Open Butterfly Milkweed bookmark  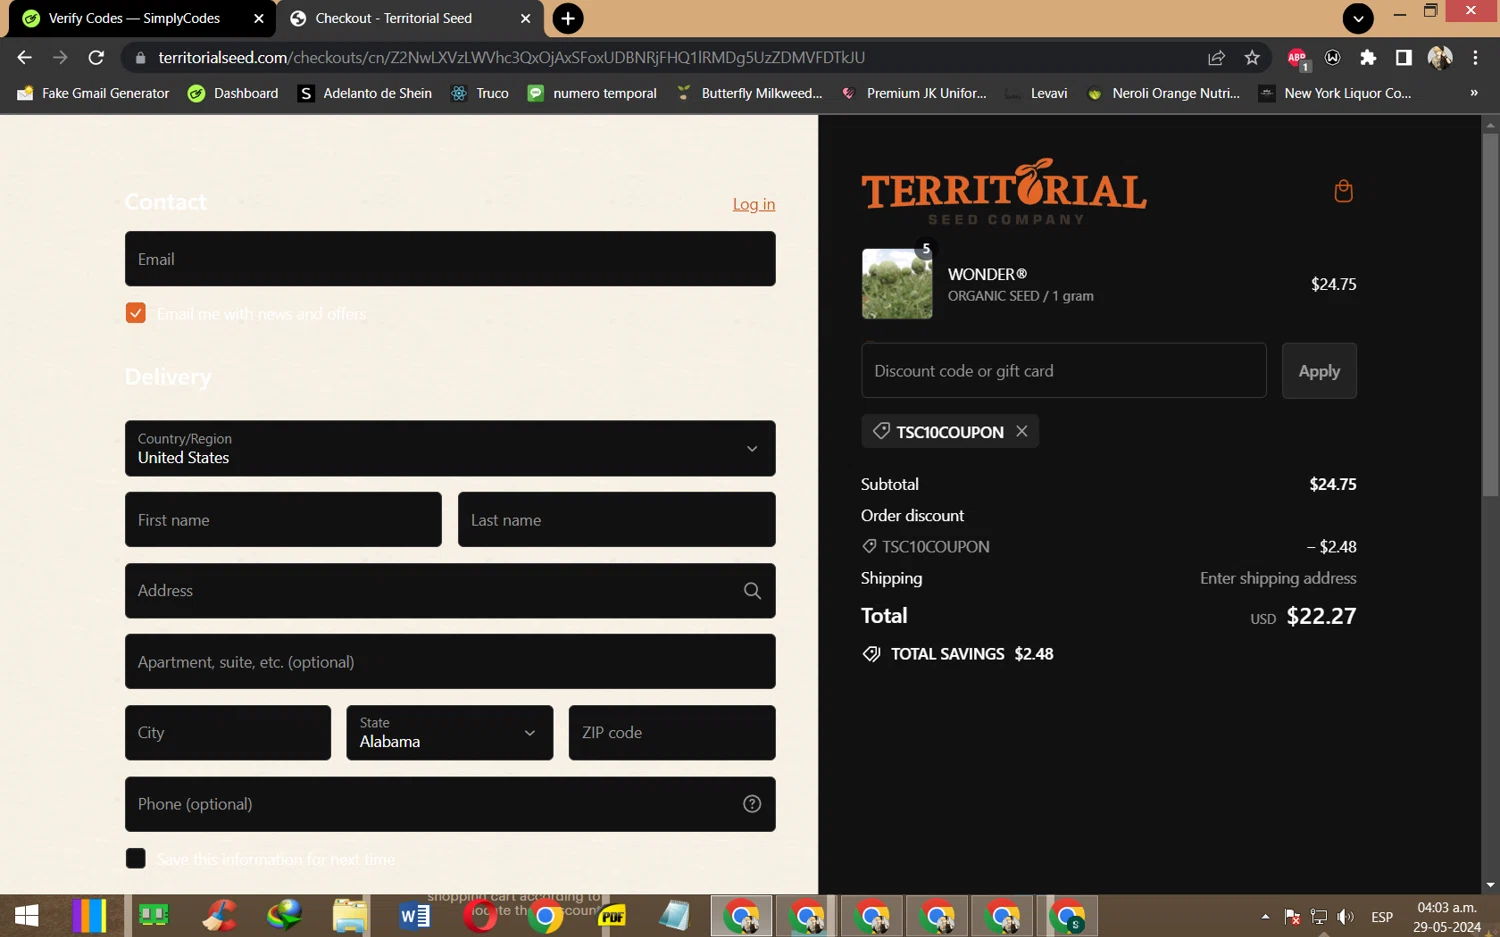pos(749,93)
